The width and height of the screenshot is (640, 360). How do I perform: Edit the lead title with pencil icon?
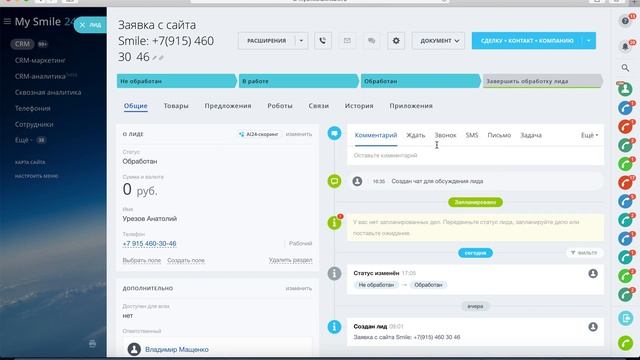(155, 58)
